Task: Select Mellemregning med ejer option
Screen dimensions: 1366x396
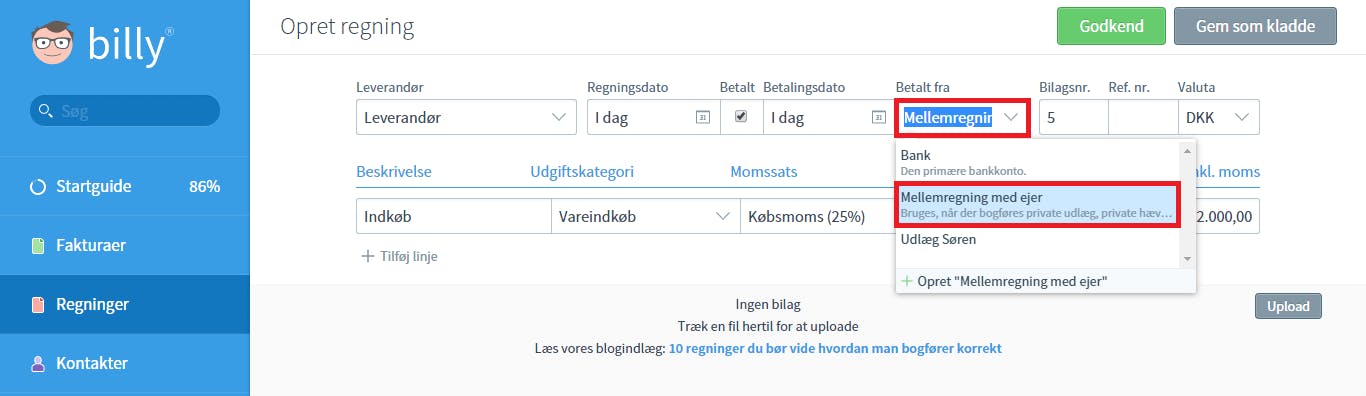Action: pos(1037,205)
